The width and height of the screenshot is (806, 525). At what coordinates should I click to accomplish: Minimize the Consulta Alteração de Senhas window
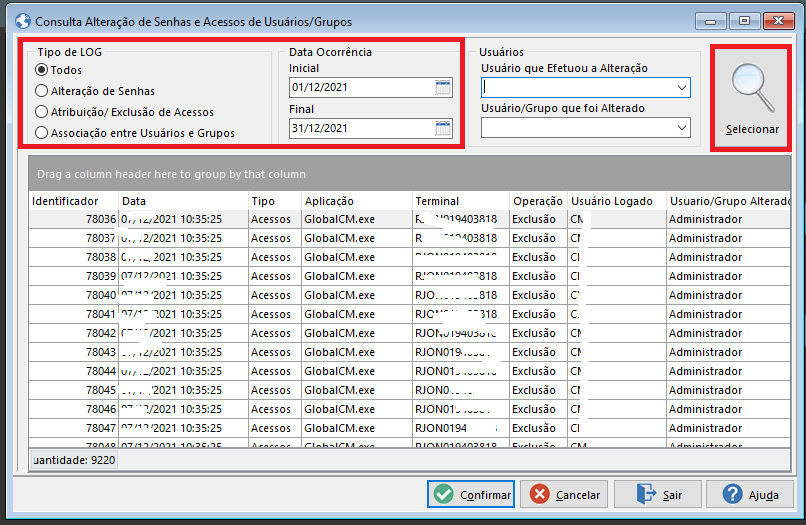[711, 21]
